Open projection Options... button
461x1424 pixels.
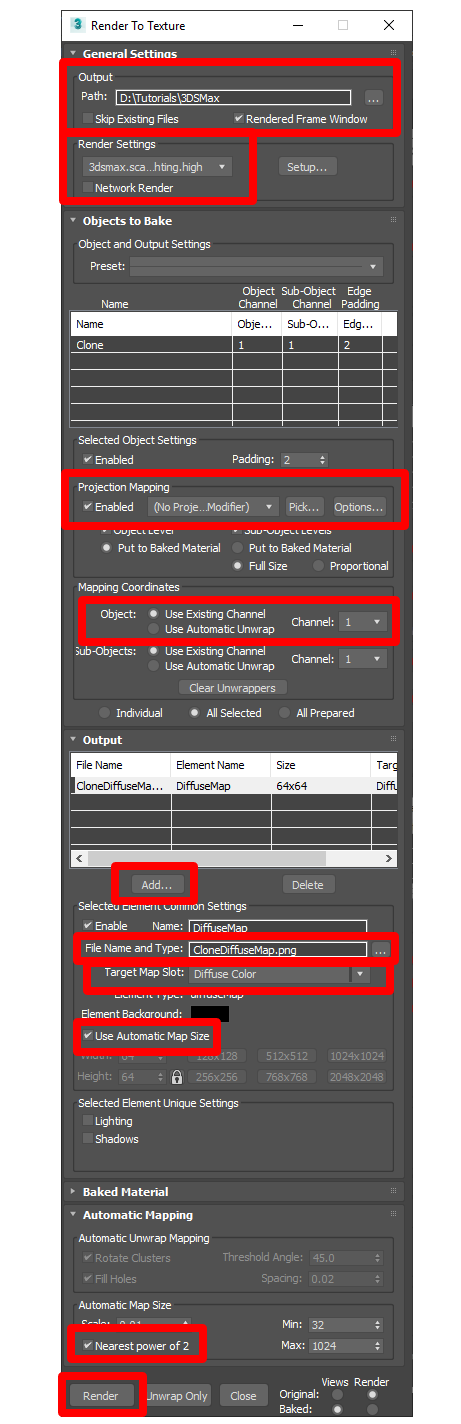pos(359,507)
